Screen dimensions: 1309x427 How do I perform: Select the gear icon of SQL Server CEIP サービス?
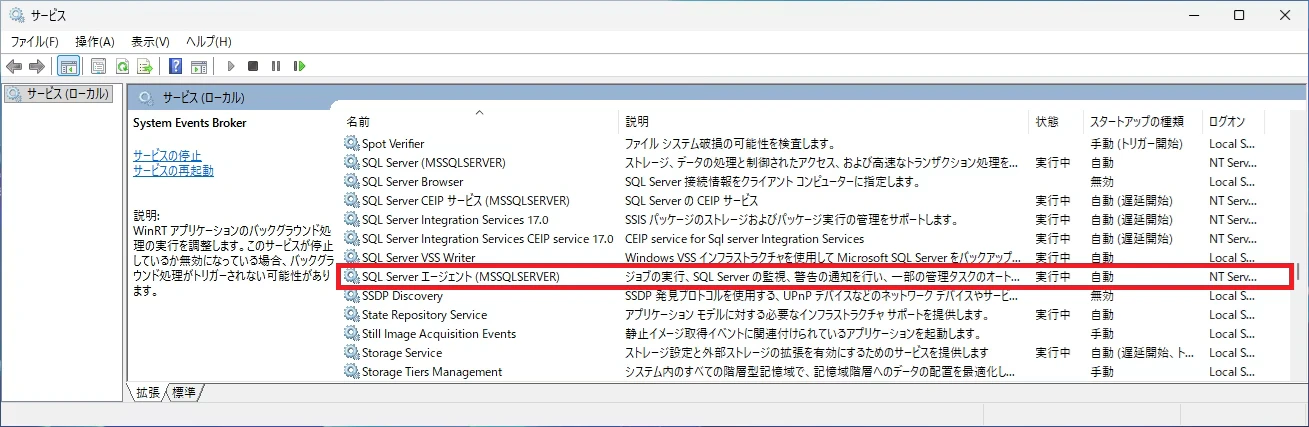pos(351,201)
